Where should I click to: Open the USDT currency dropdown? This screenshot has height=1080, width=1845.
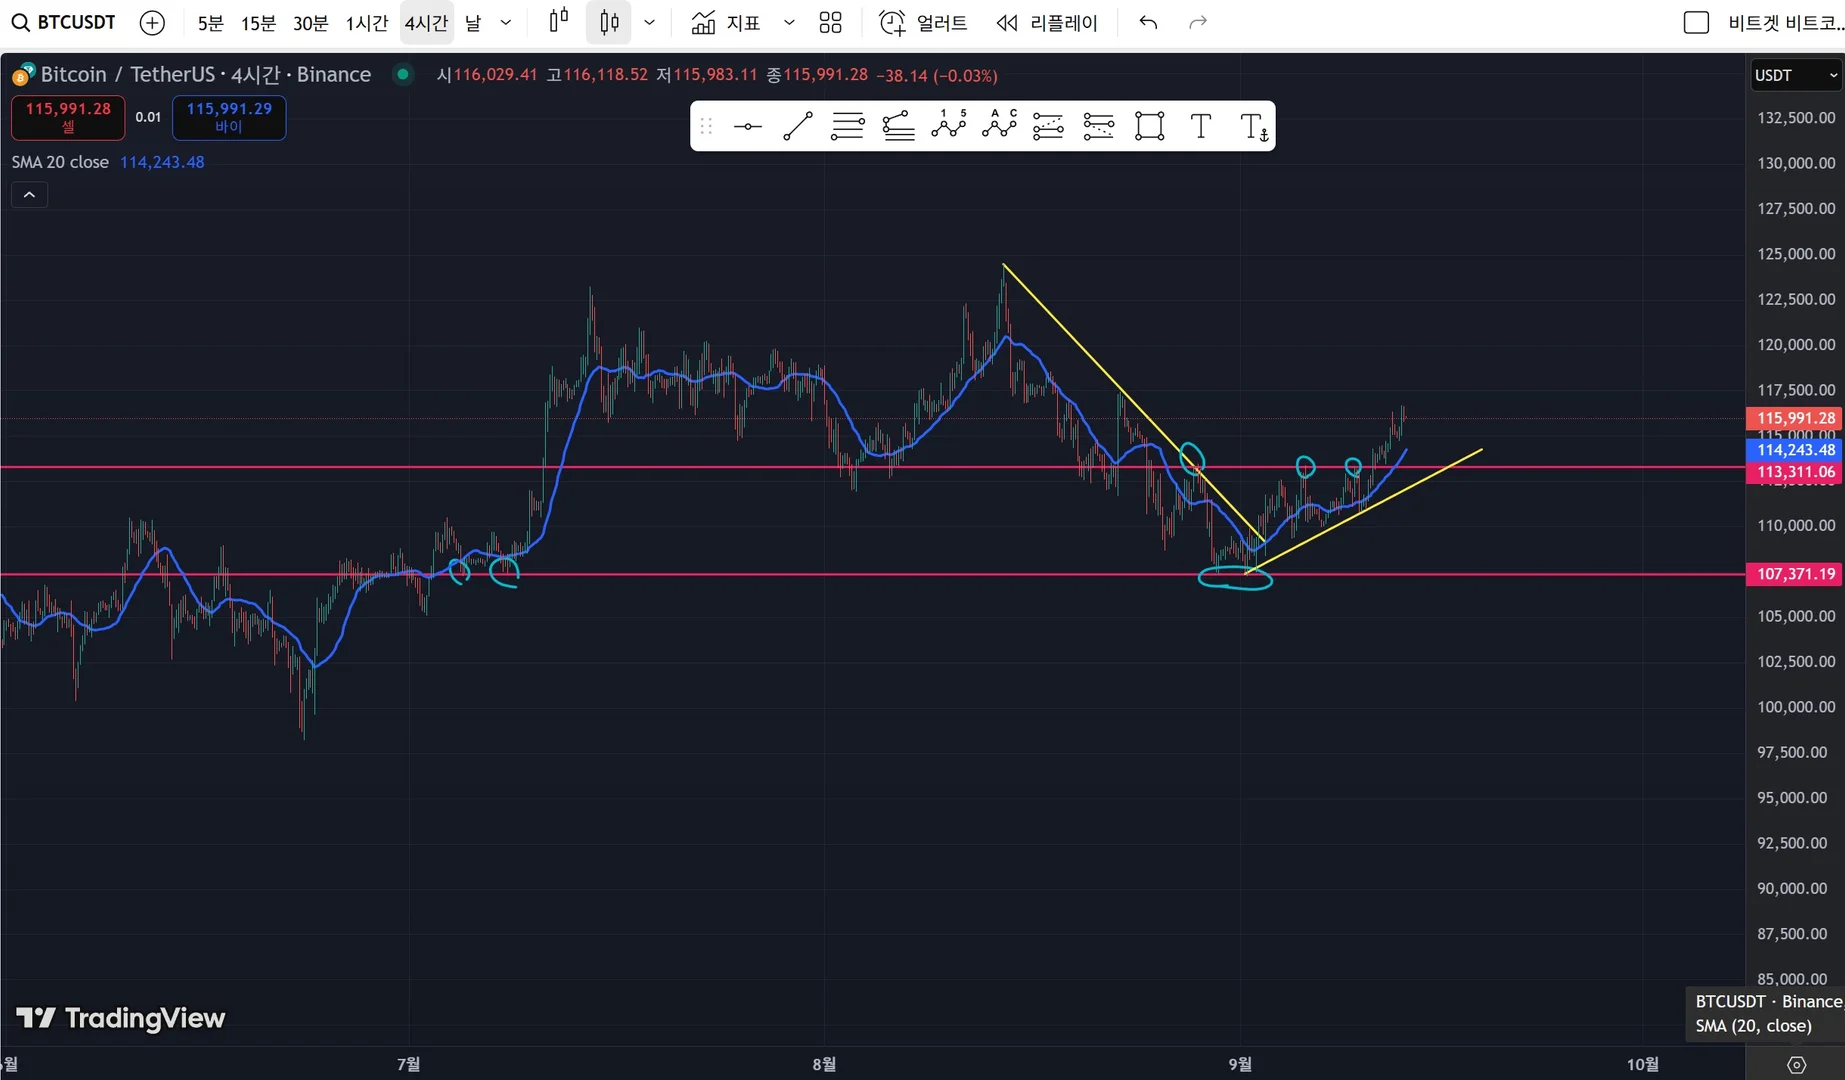[x=1796, y=75]
